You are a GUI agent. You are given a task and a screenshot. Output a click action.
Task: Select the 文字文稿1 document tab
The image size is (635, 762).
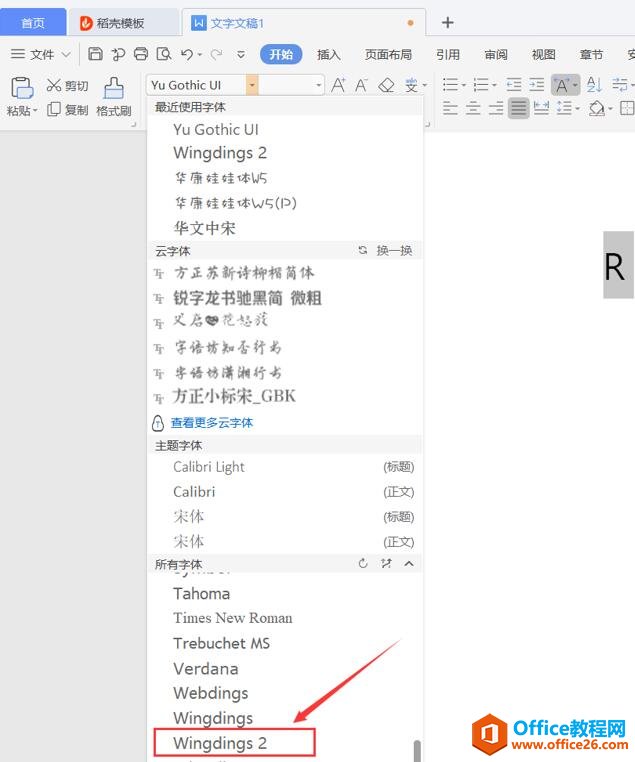[304, 22]
